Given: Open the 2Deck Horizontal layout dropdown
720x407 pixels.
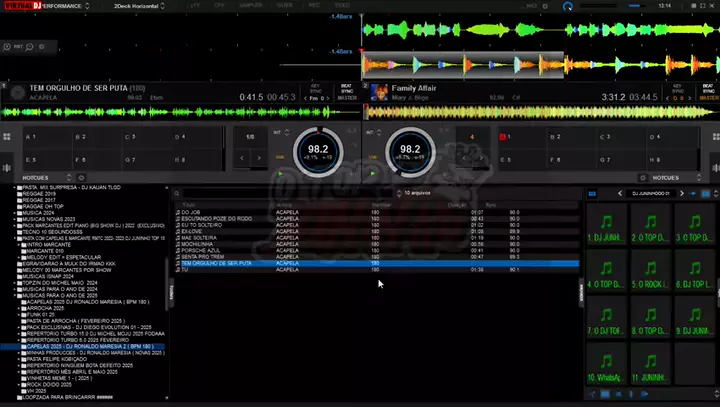Looking at the screenshot, I should (x=139, y=6).
